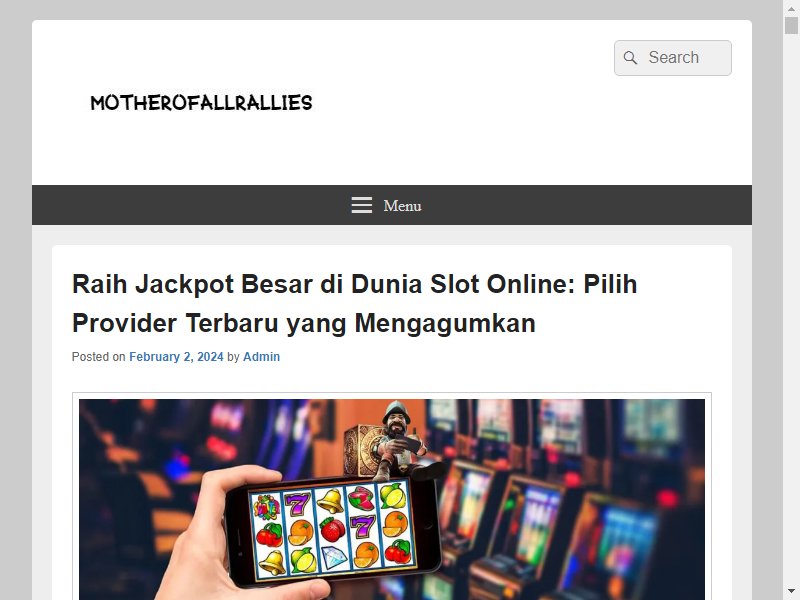Expand the Menu navigation label
The image size is (800, 600).
pyautogui.click(x=402, y=206)
